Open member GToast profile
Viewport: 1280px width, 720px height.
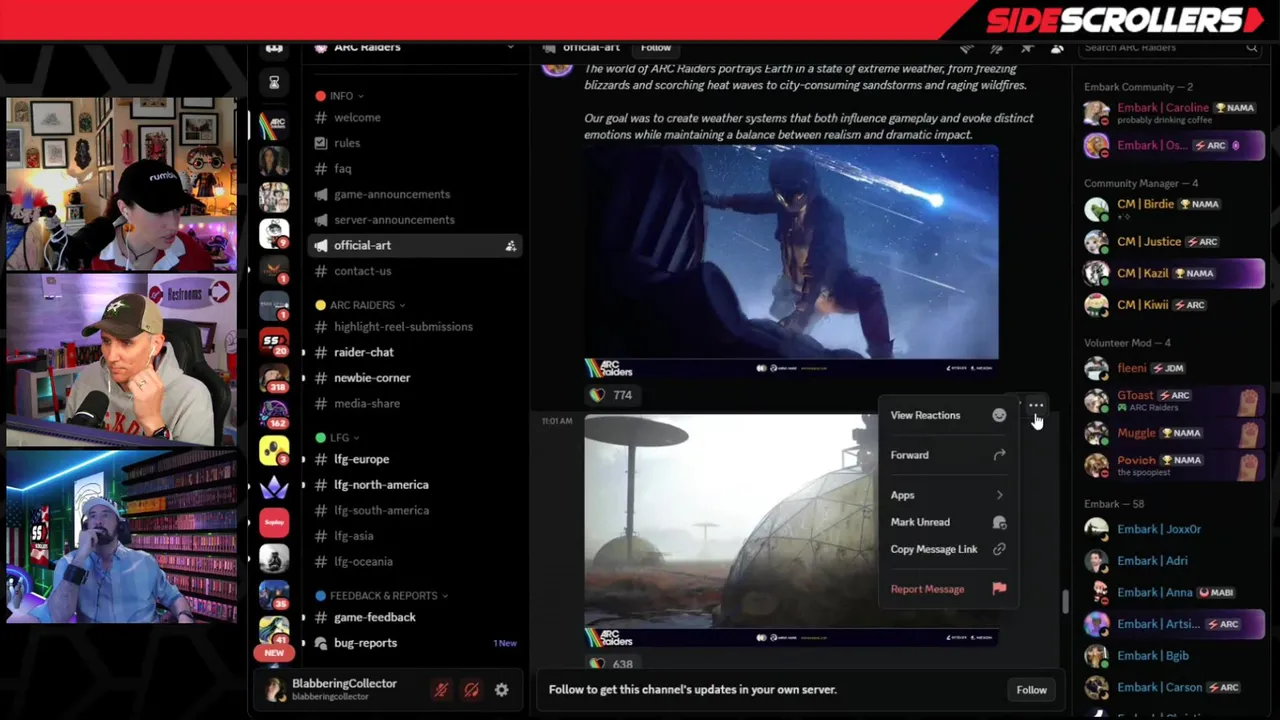[x=1173, y=400]
